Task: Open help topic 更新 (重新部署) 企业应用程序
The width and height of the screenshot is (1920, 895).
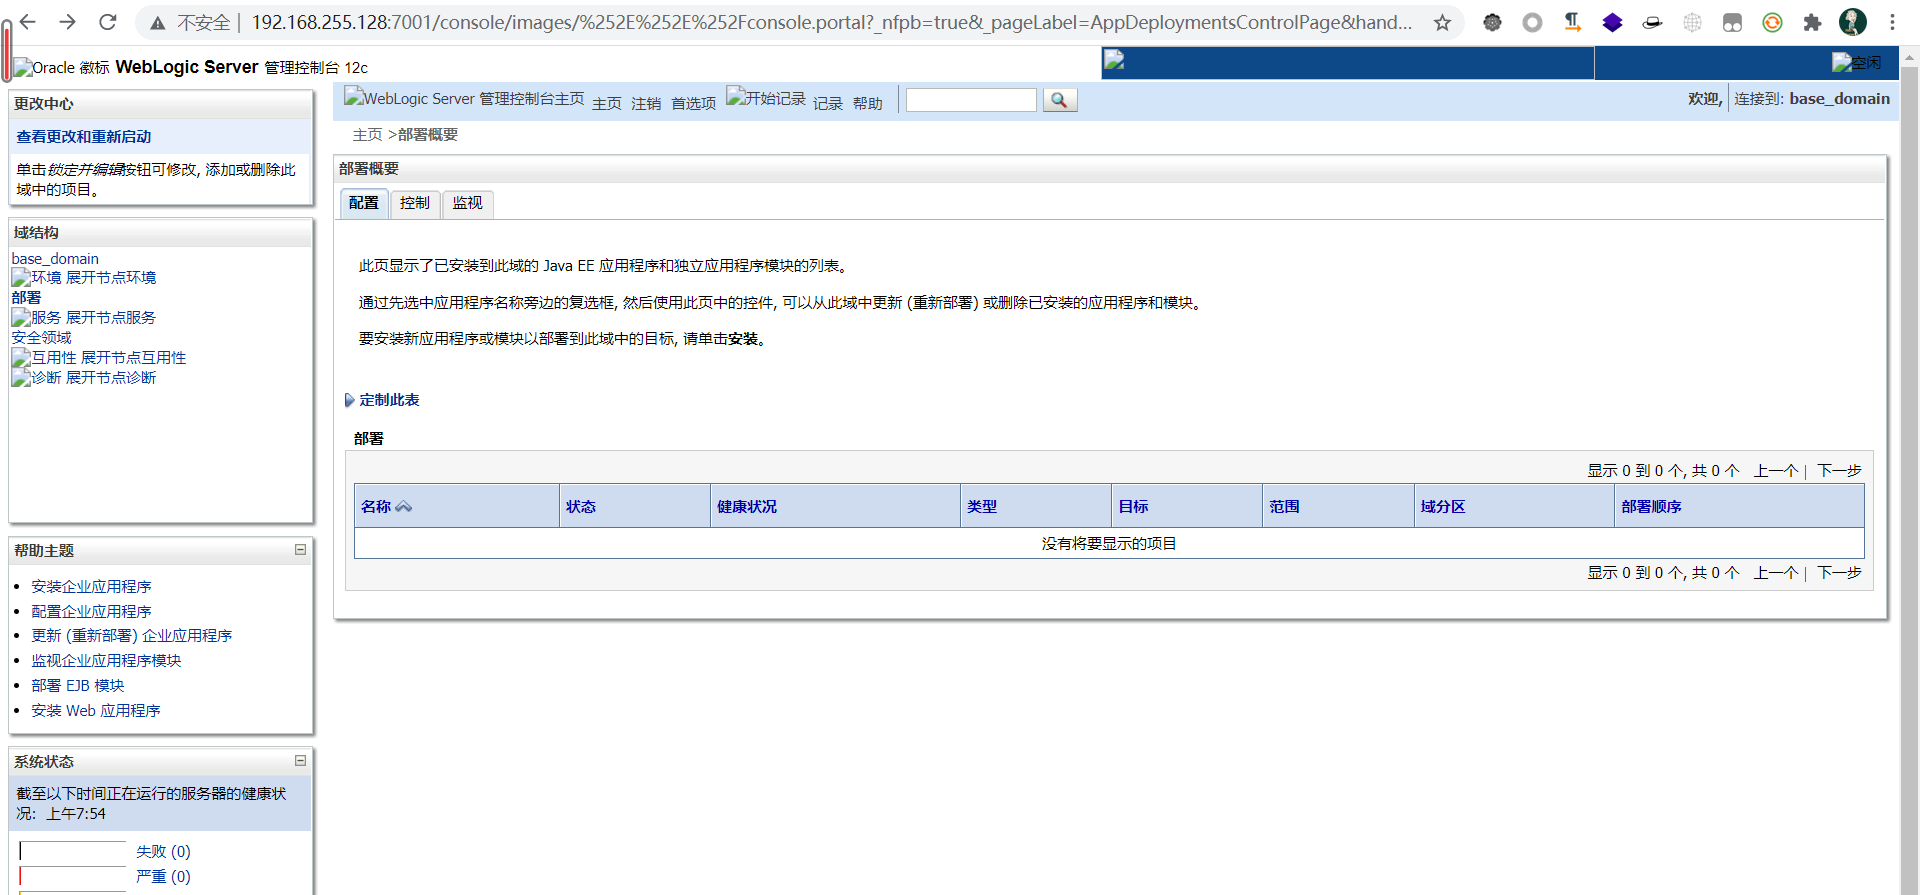Action: (x=131, y=636)
